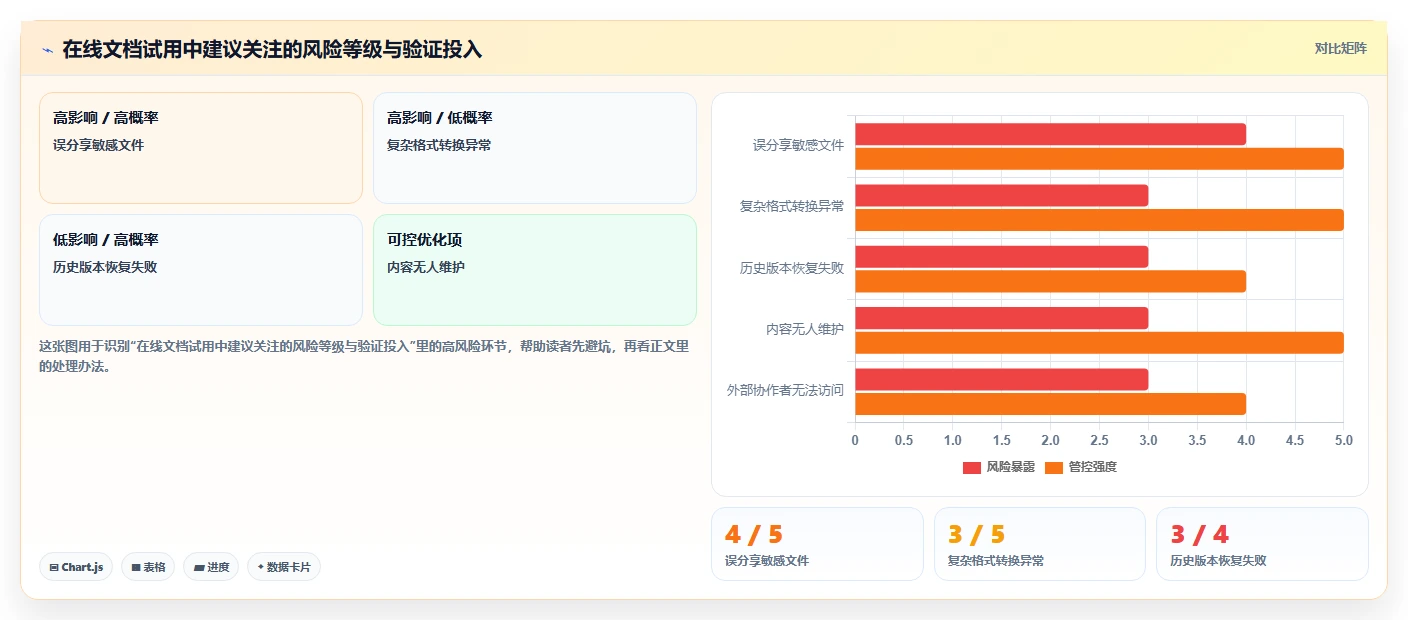Click the 进度 tag chip
The width and height of the screenshot is (1408, 620).
211,567
